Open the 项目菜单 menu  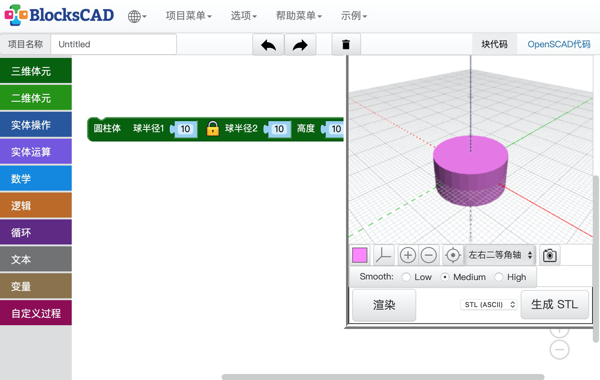pos(189,16)
